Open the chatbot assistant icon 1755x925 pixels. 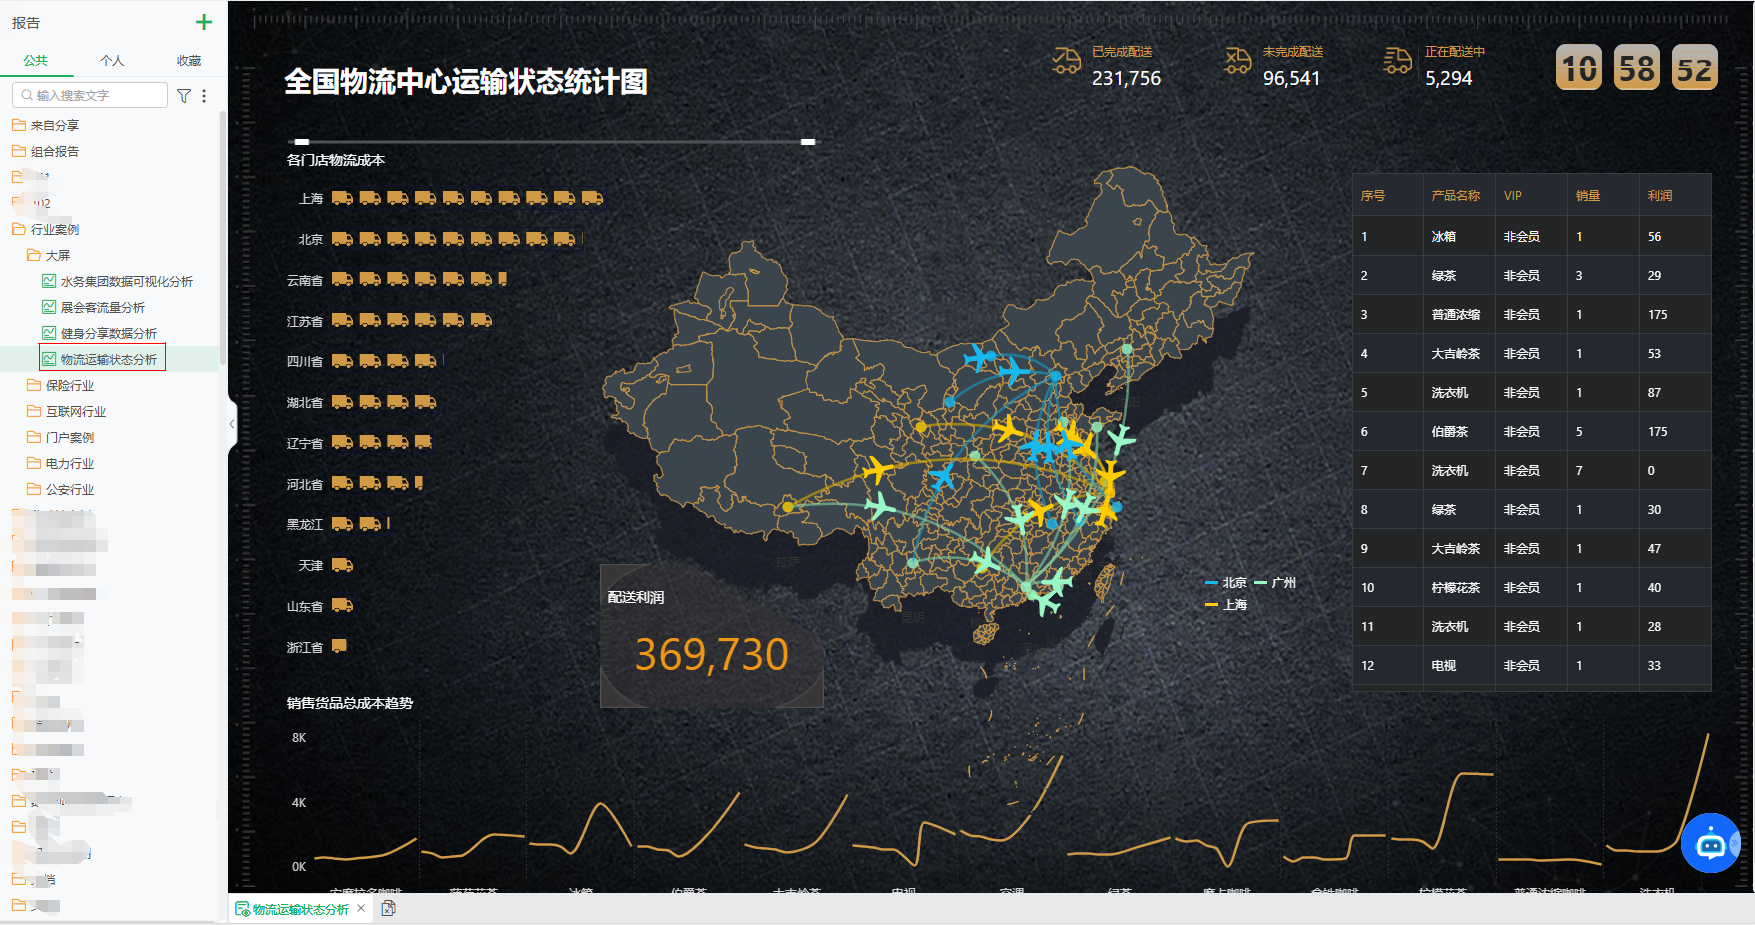pos(1710,844)
